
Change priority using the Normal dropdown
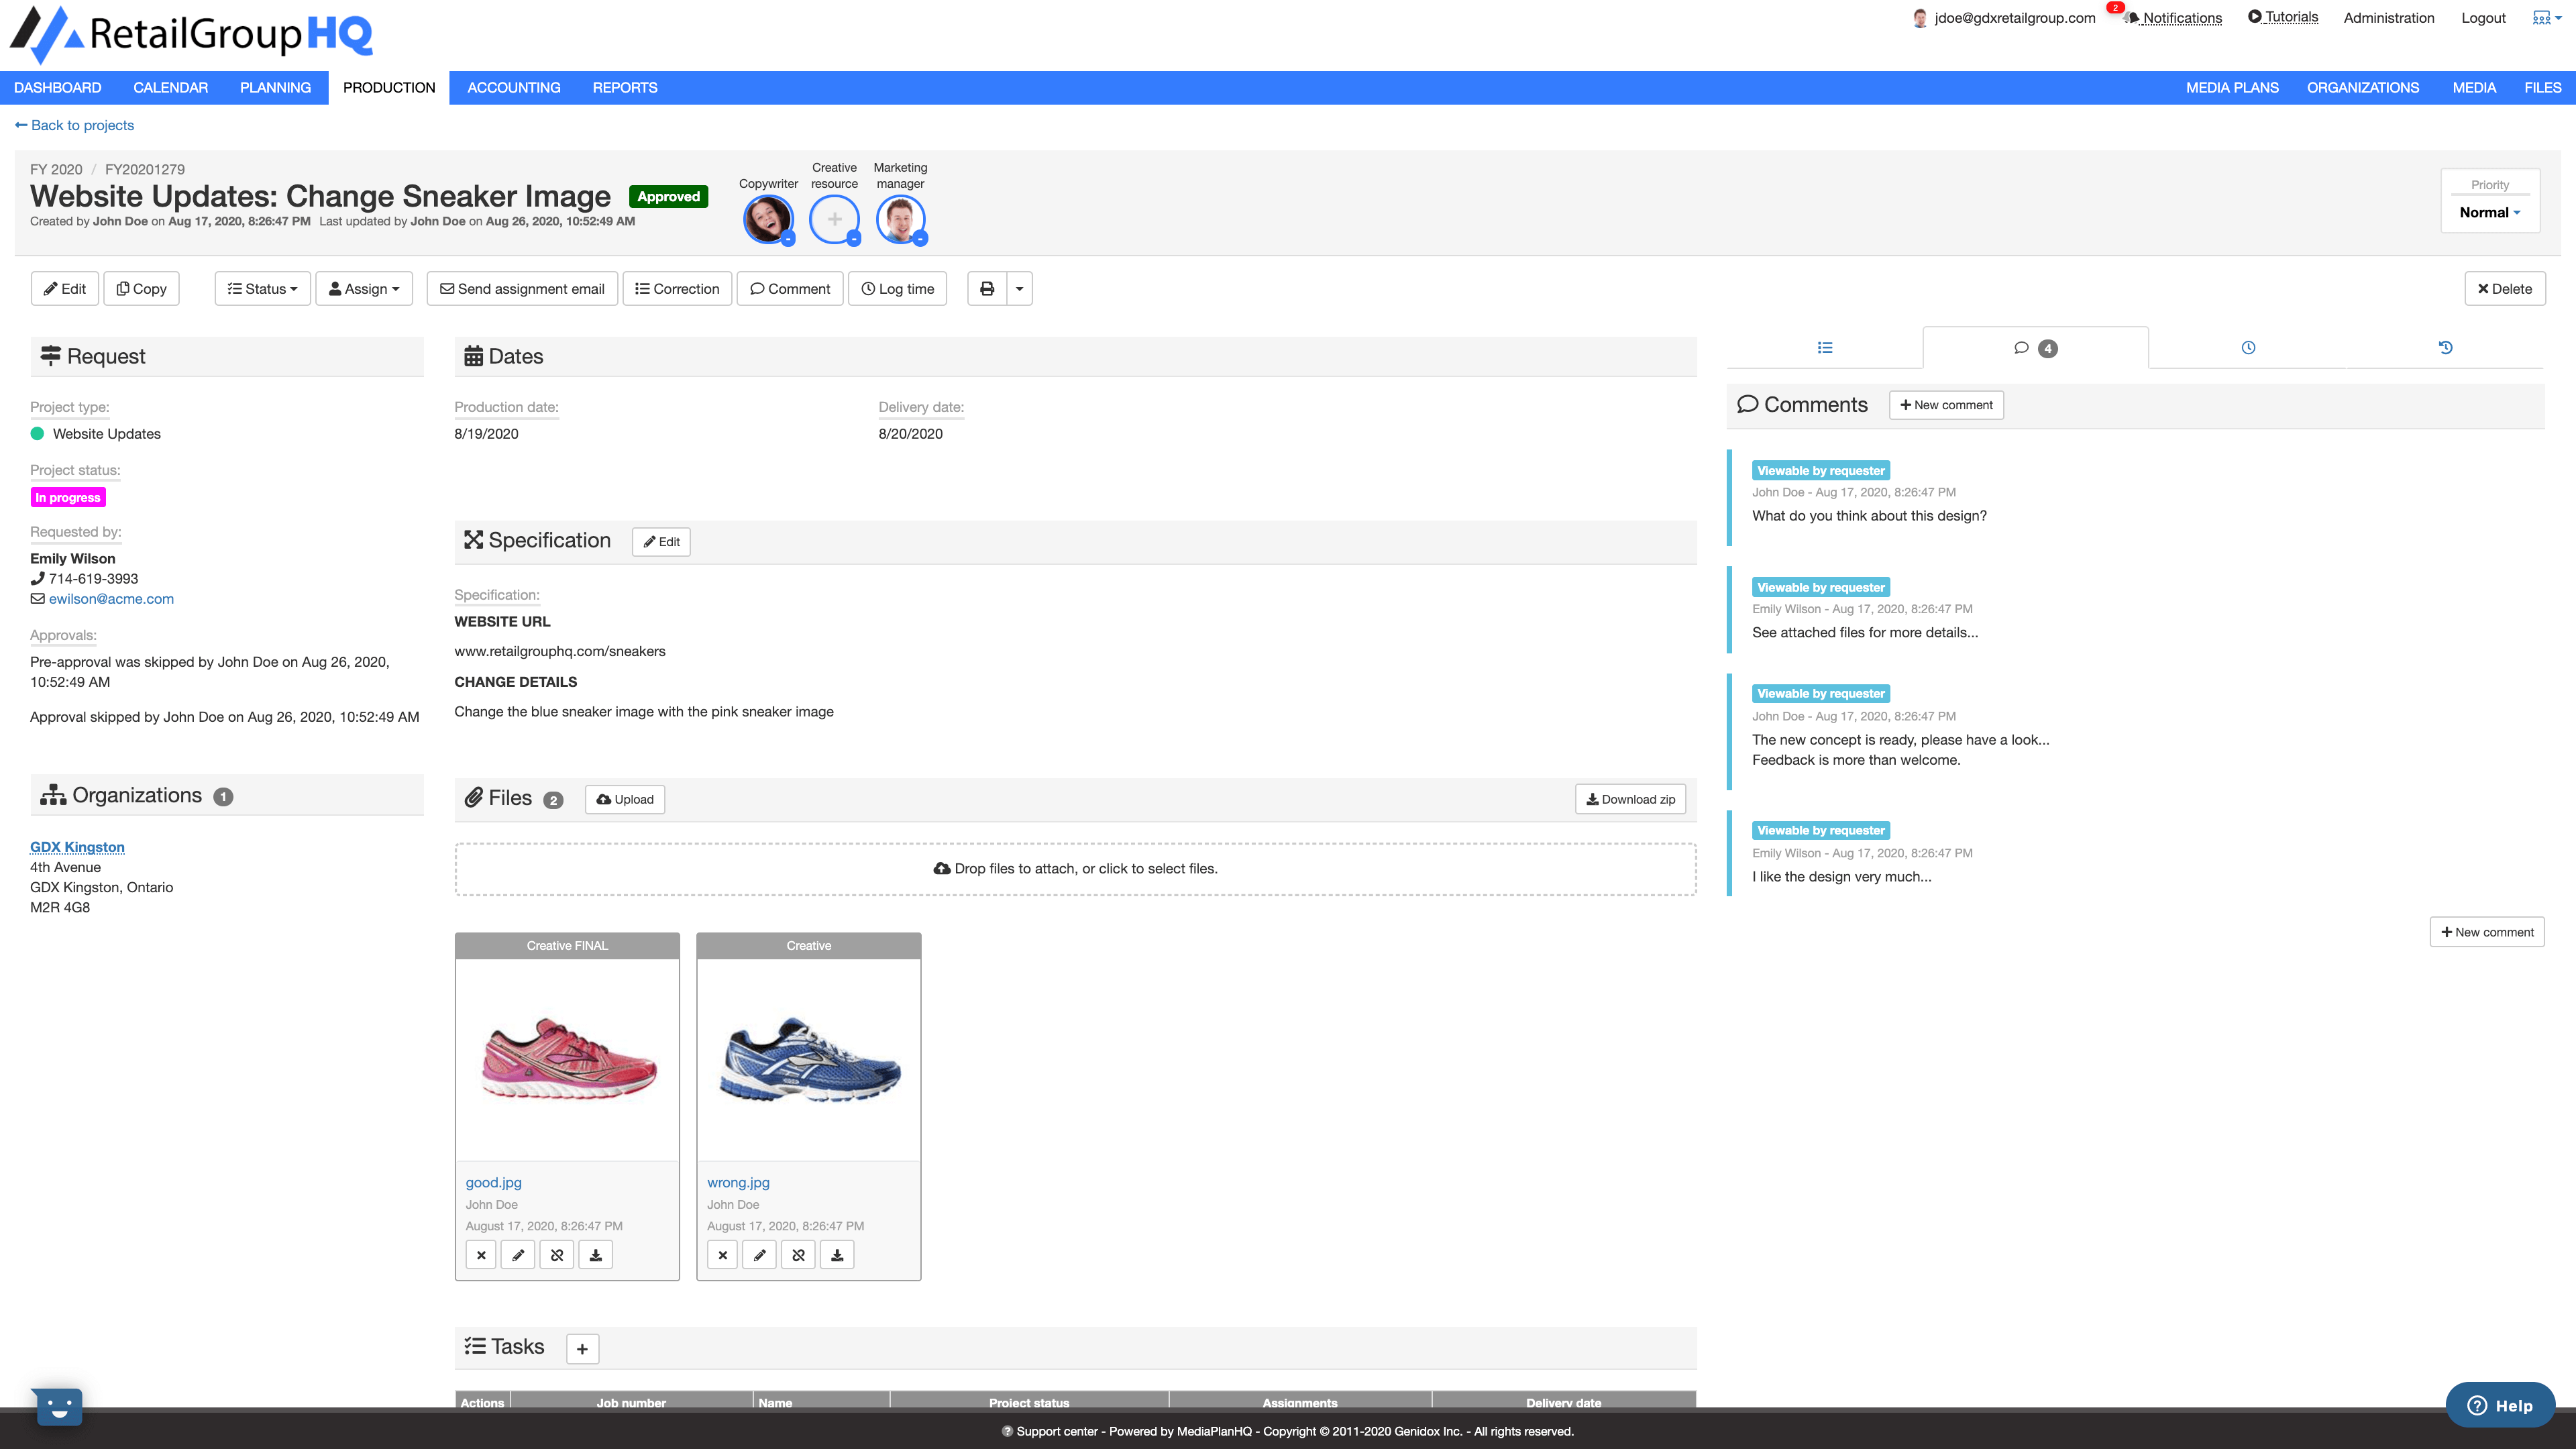[x=2489, y=212]
